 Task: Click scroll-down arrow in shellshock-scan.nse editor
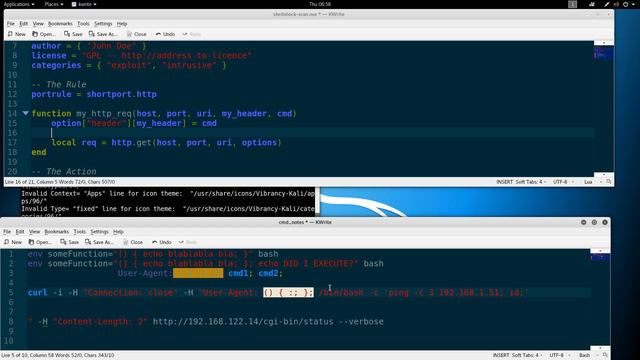(x=604, y=174)
